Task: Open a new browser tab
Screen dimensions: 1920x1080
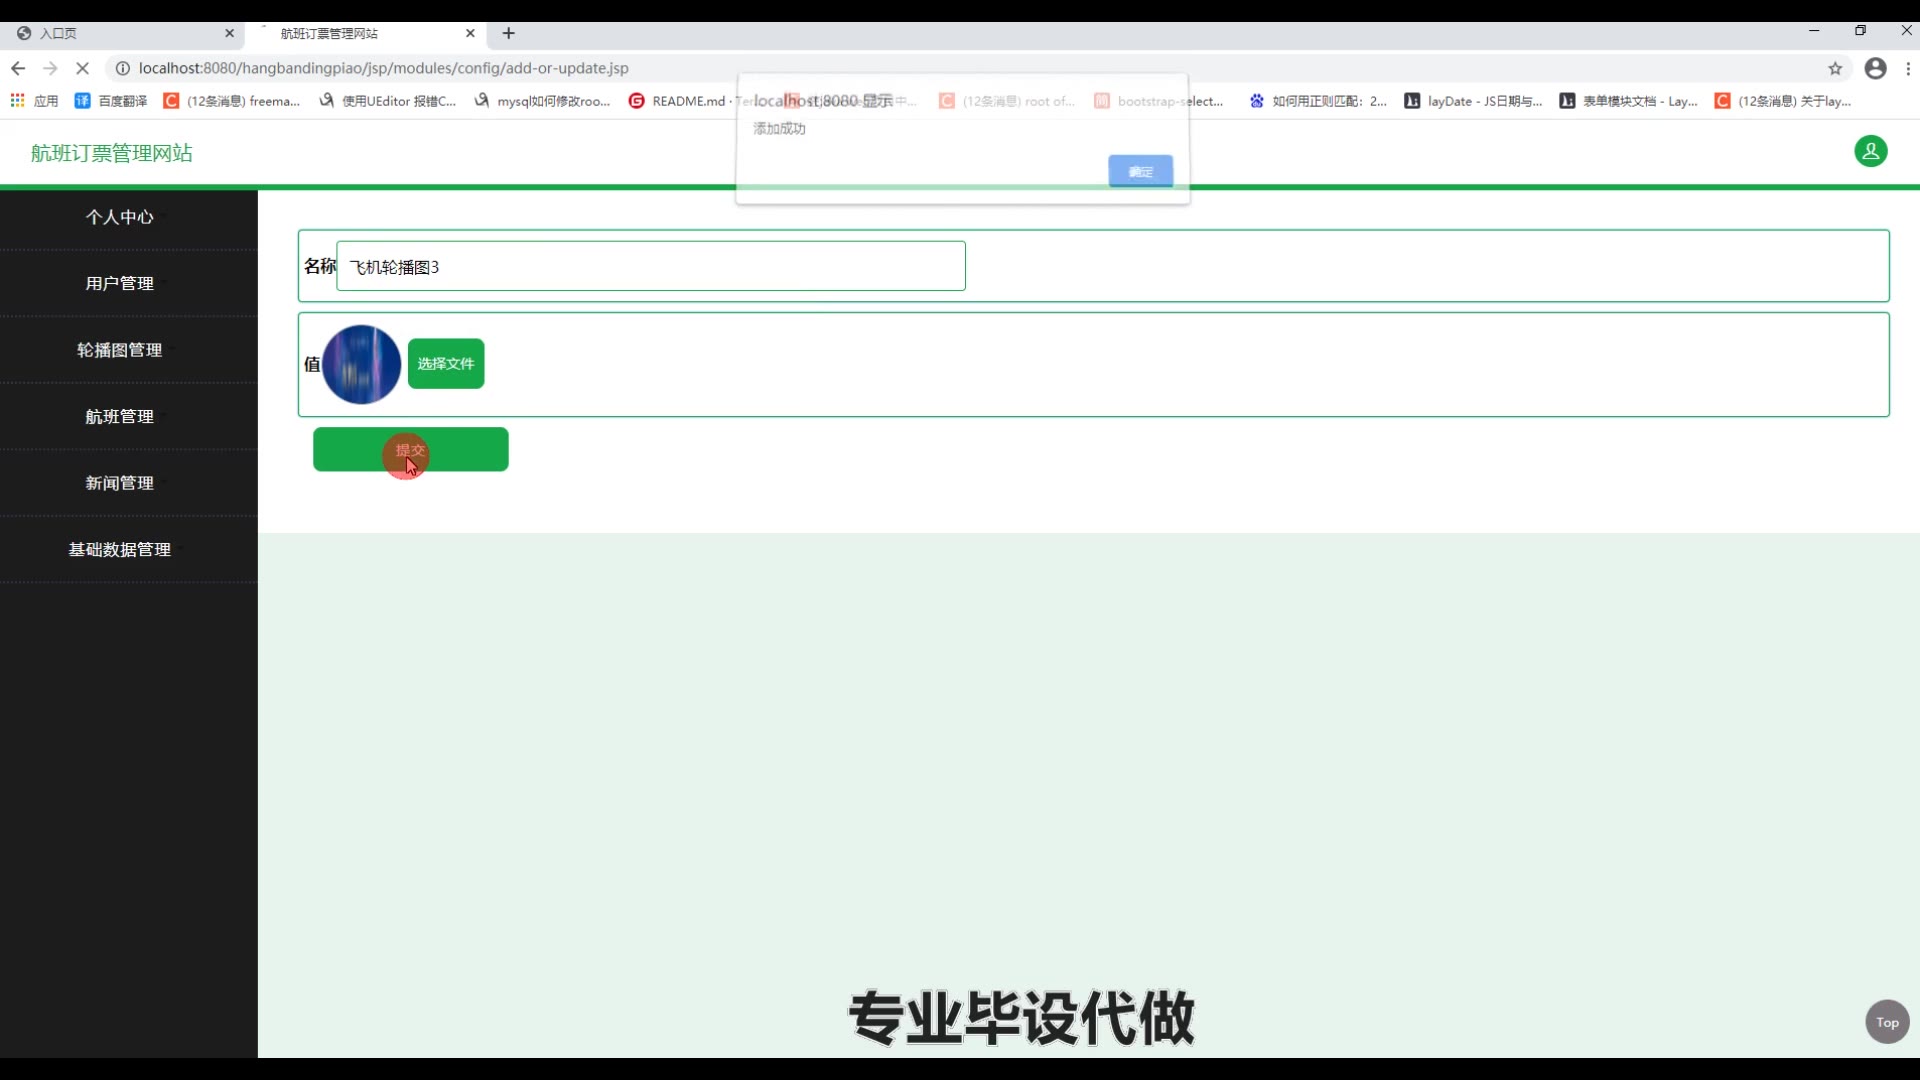Action: point(508,33)
